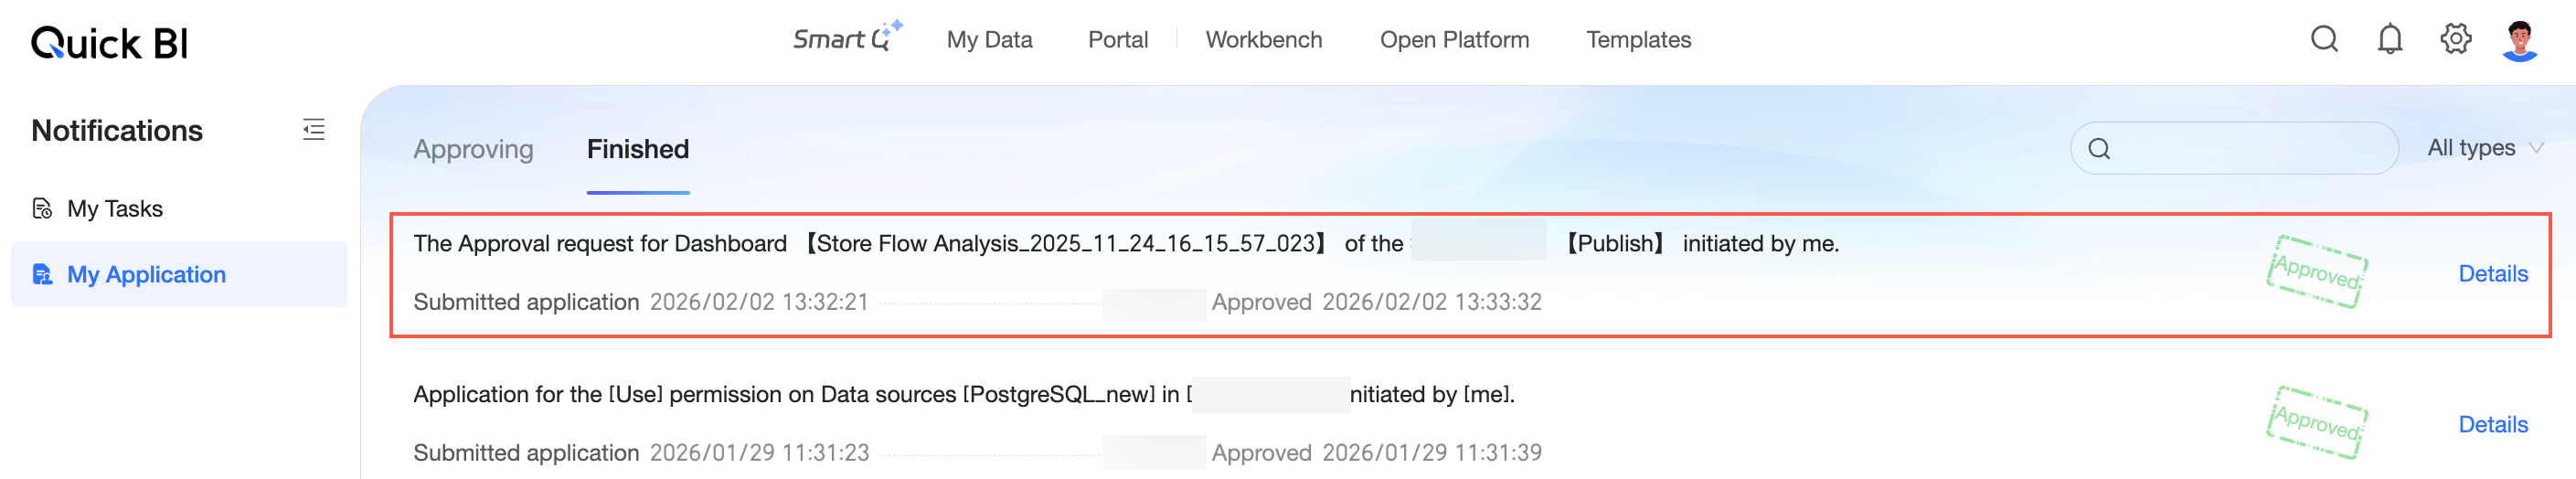Open the user avatar menu

[2519, 40]
